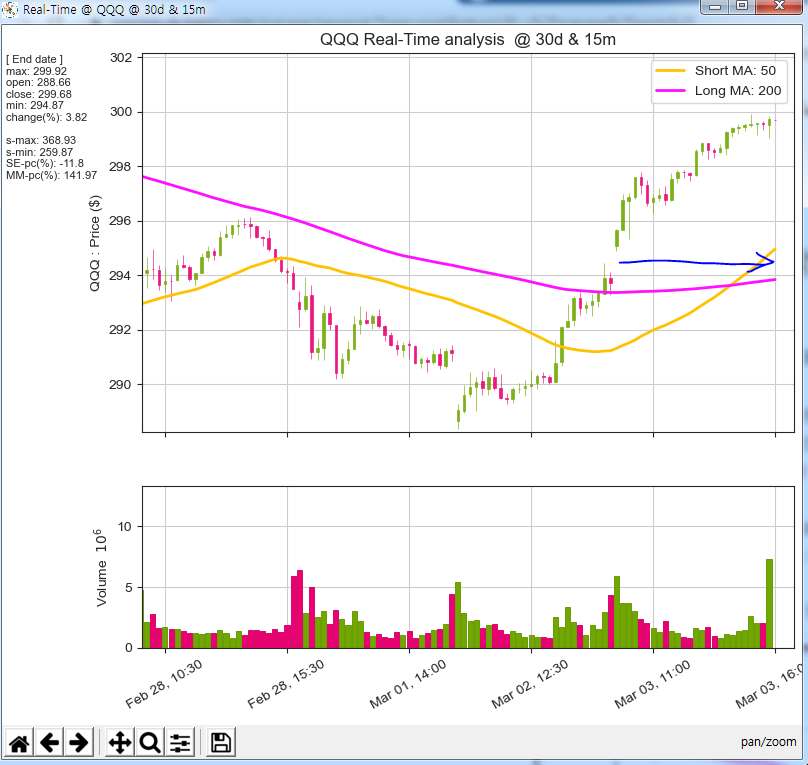This screenshot has width=808, height=765.
Task: Click the chart title QQQ Real-Time analysis
Action: (x=468, y=40)
